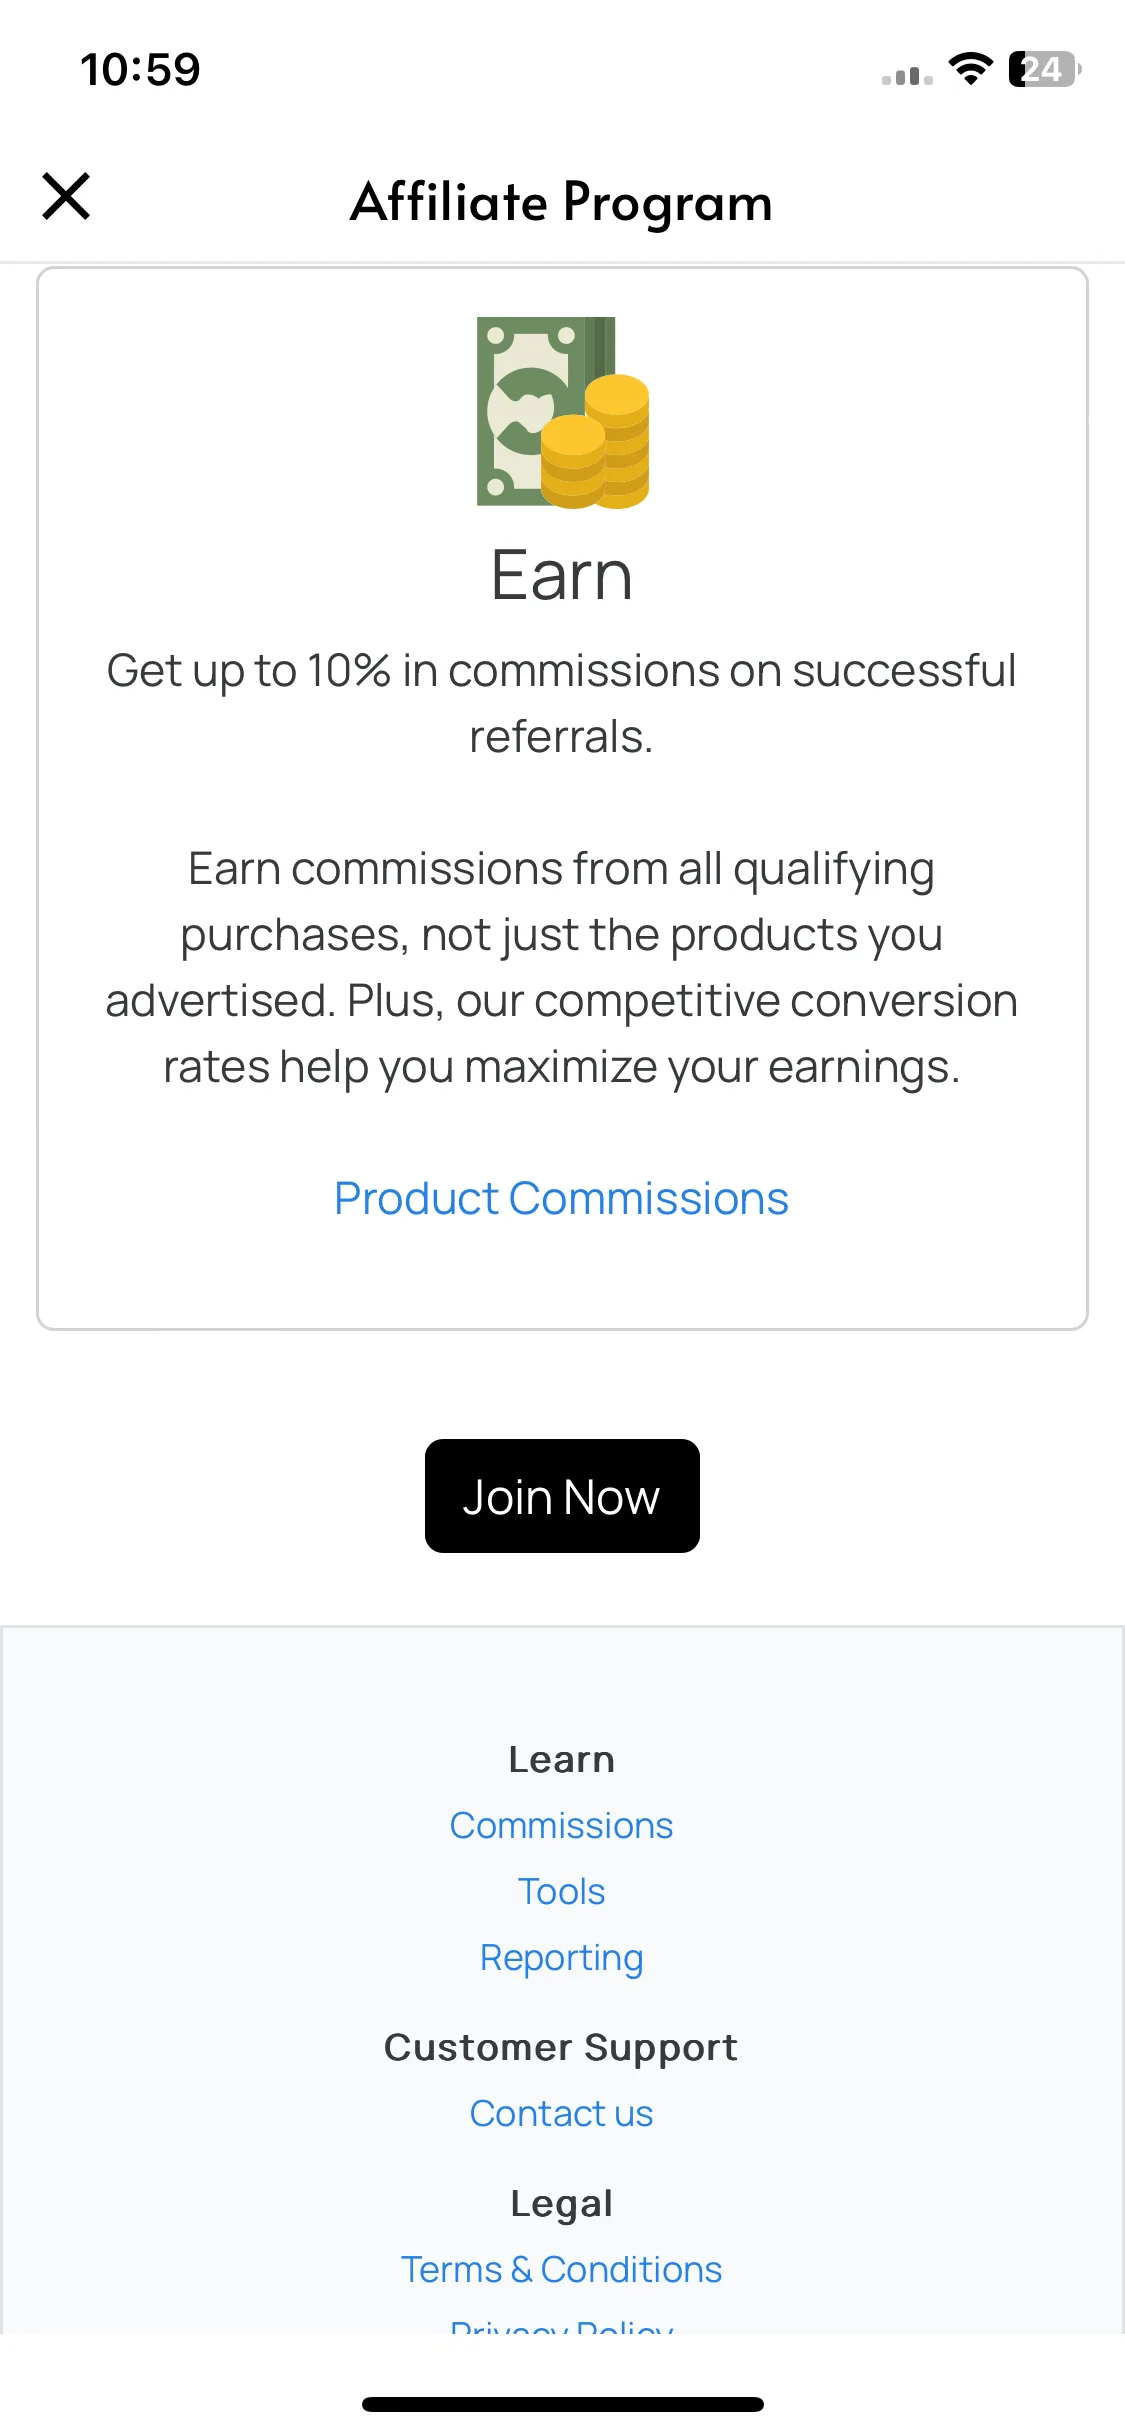Tap the Wi-Fi icon in status bar

click(970, 69)
